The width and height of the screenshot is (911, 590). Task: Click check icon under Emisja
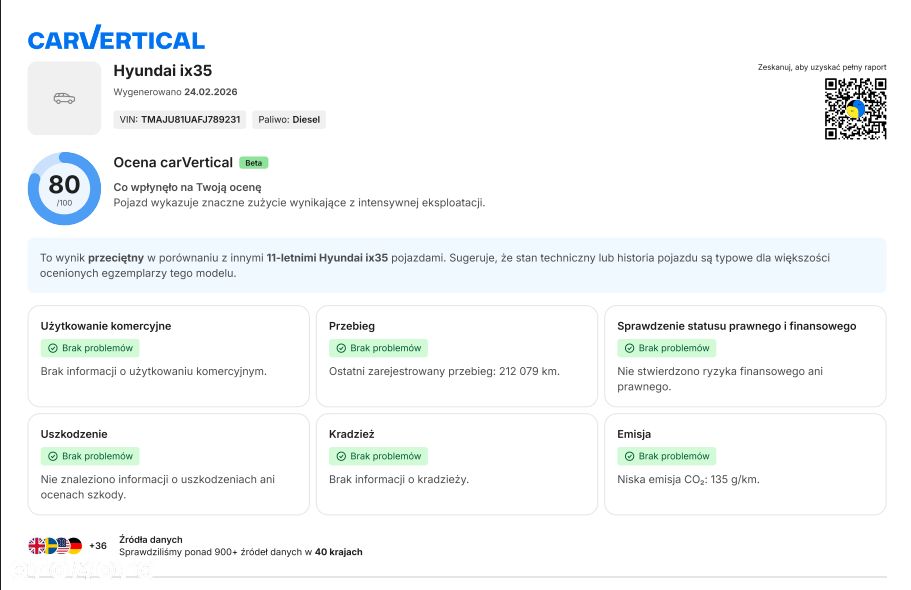[628, 456]
